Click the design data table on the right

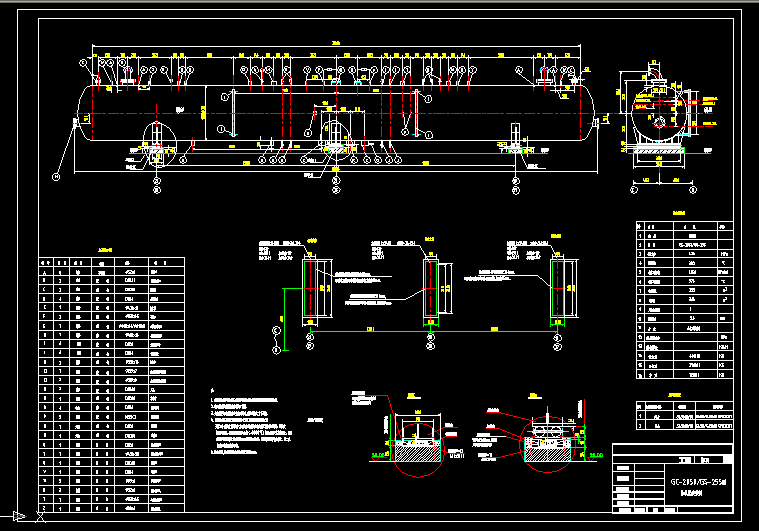[682, 300]
